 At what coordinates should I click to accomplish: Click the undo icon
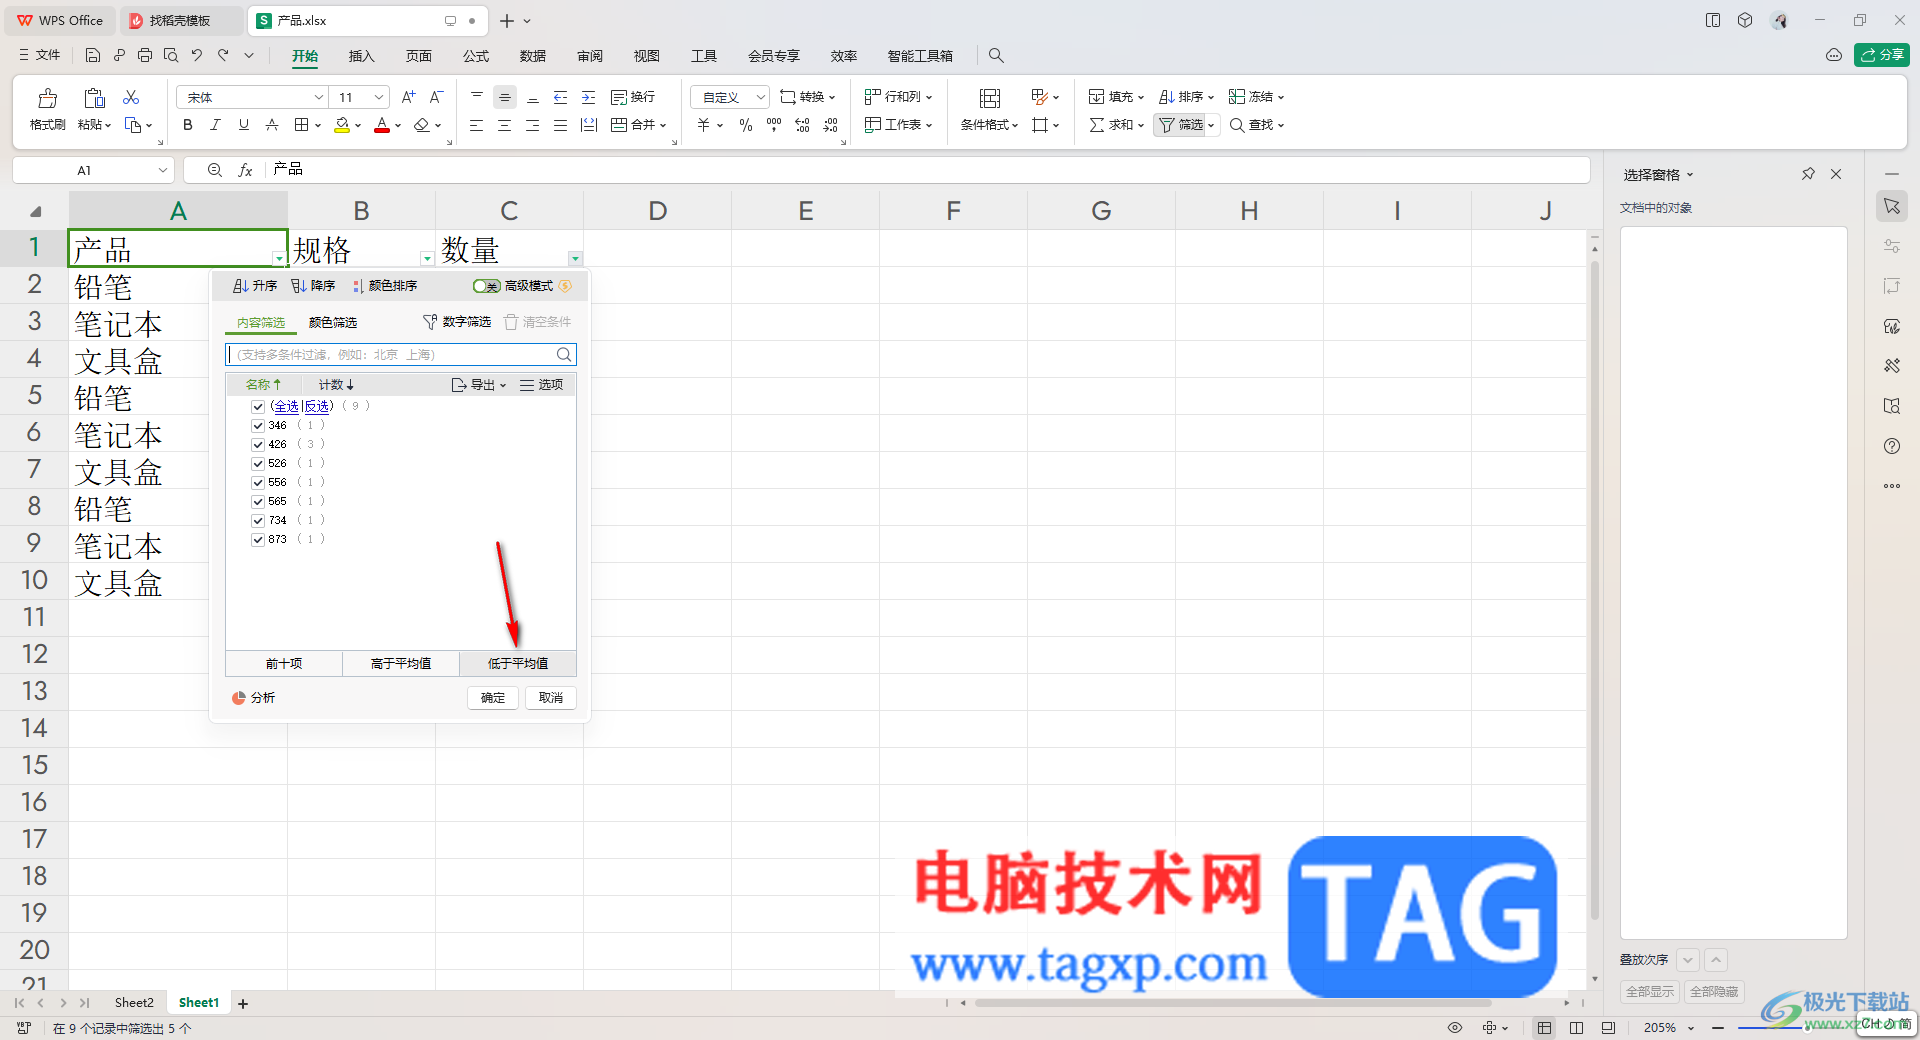[x=197, y=55]
